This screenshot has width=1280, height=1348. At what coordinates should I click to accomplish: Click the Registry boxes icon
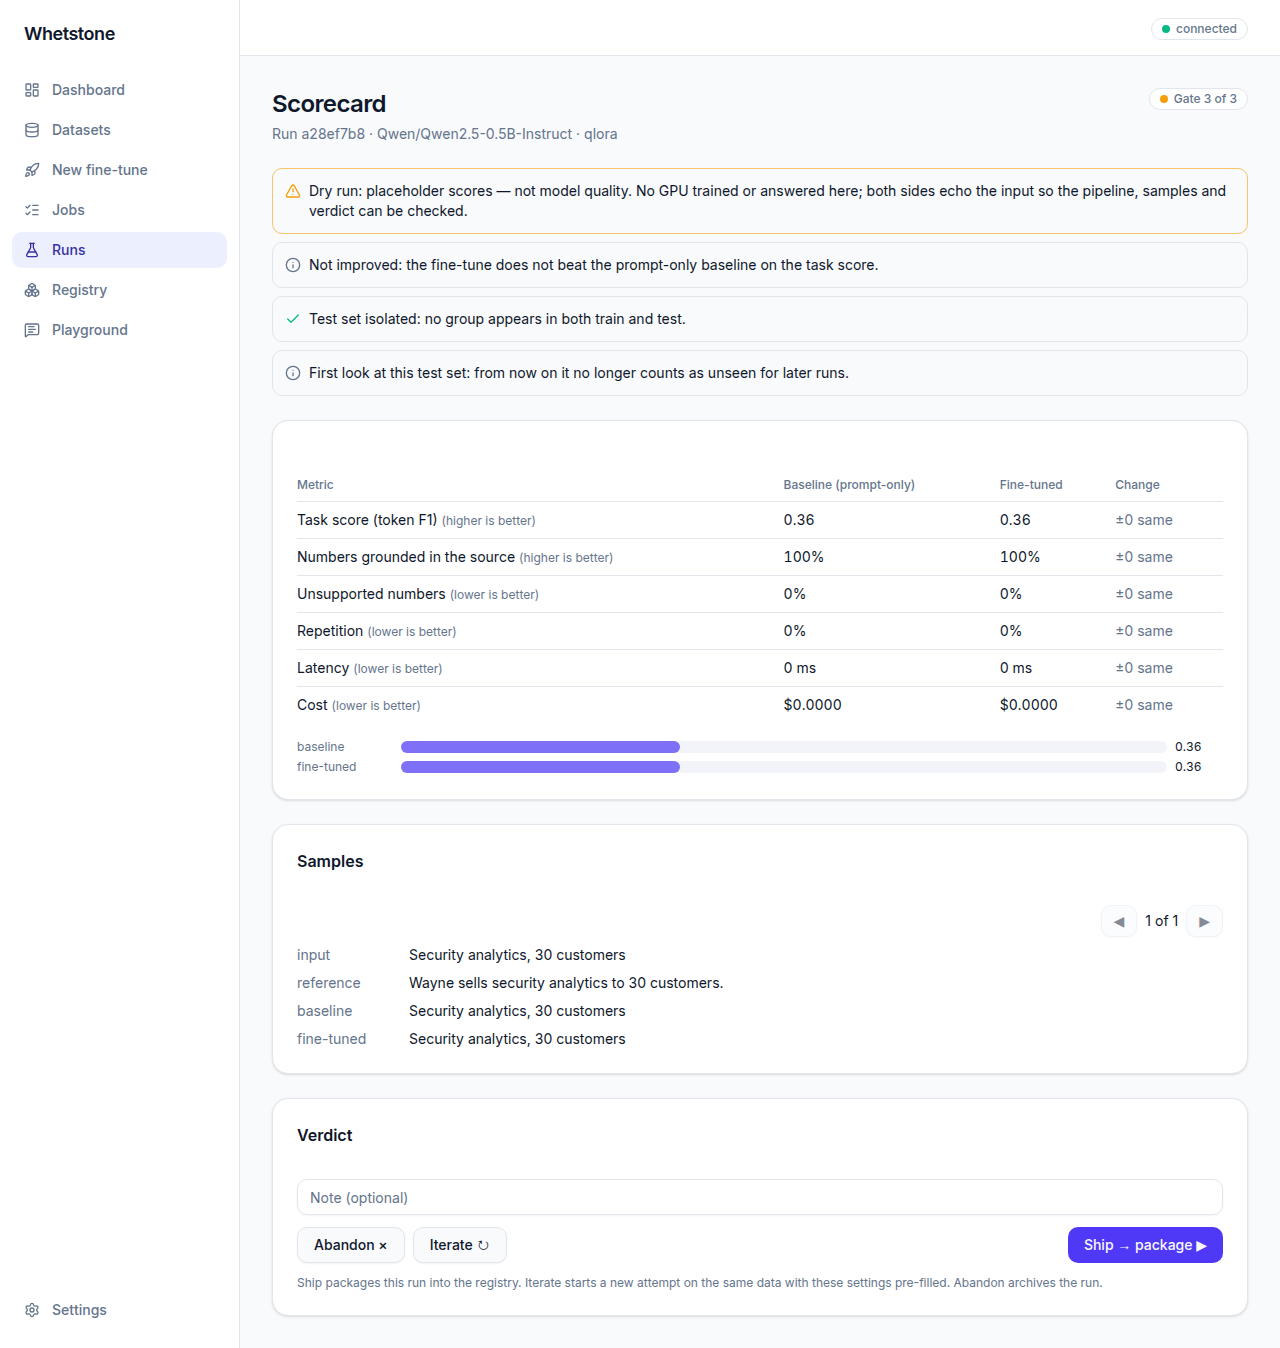[x=32, y=290]
